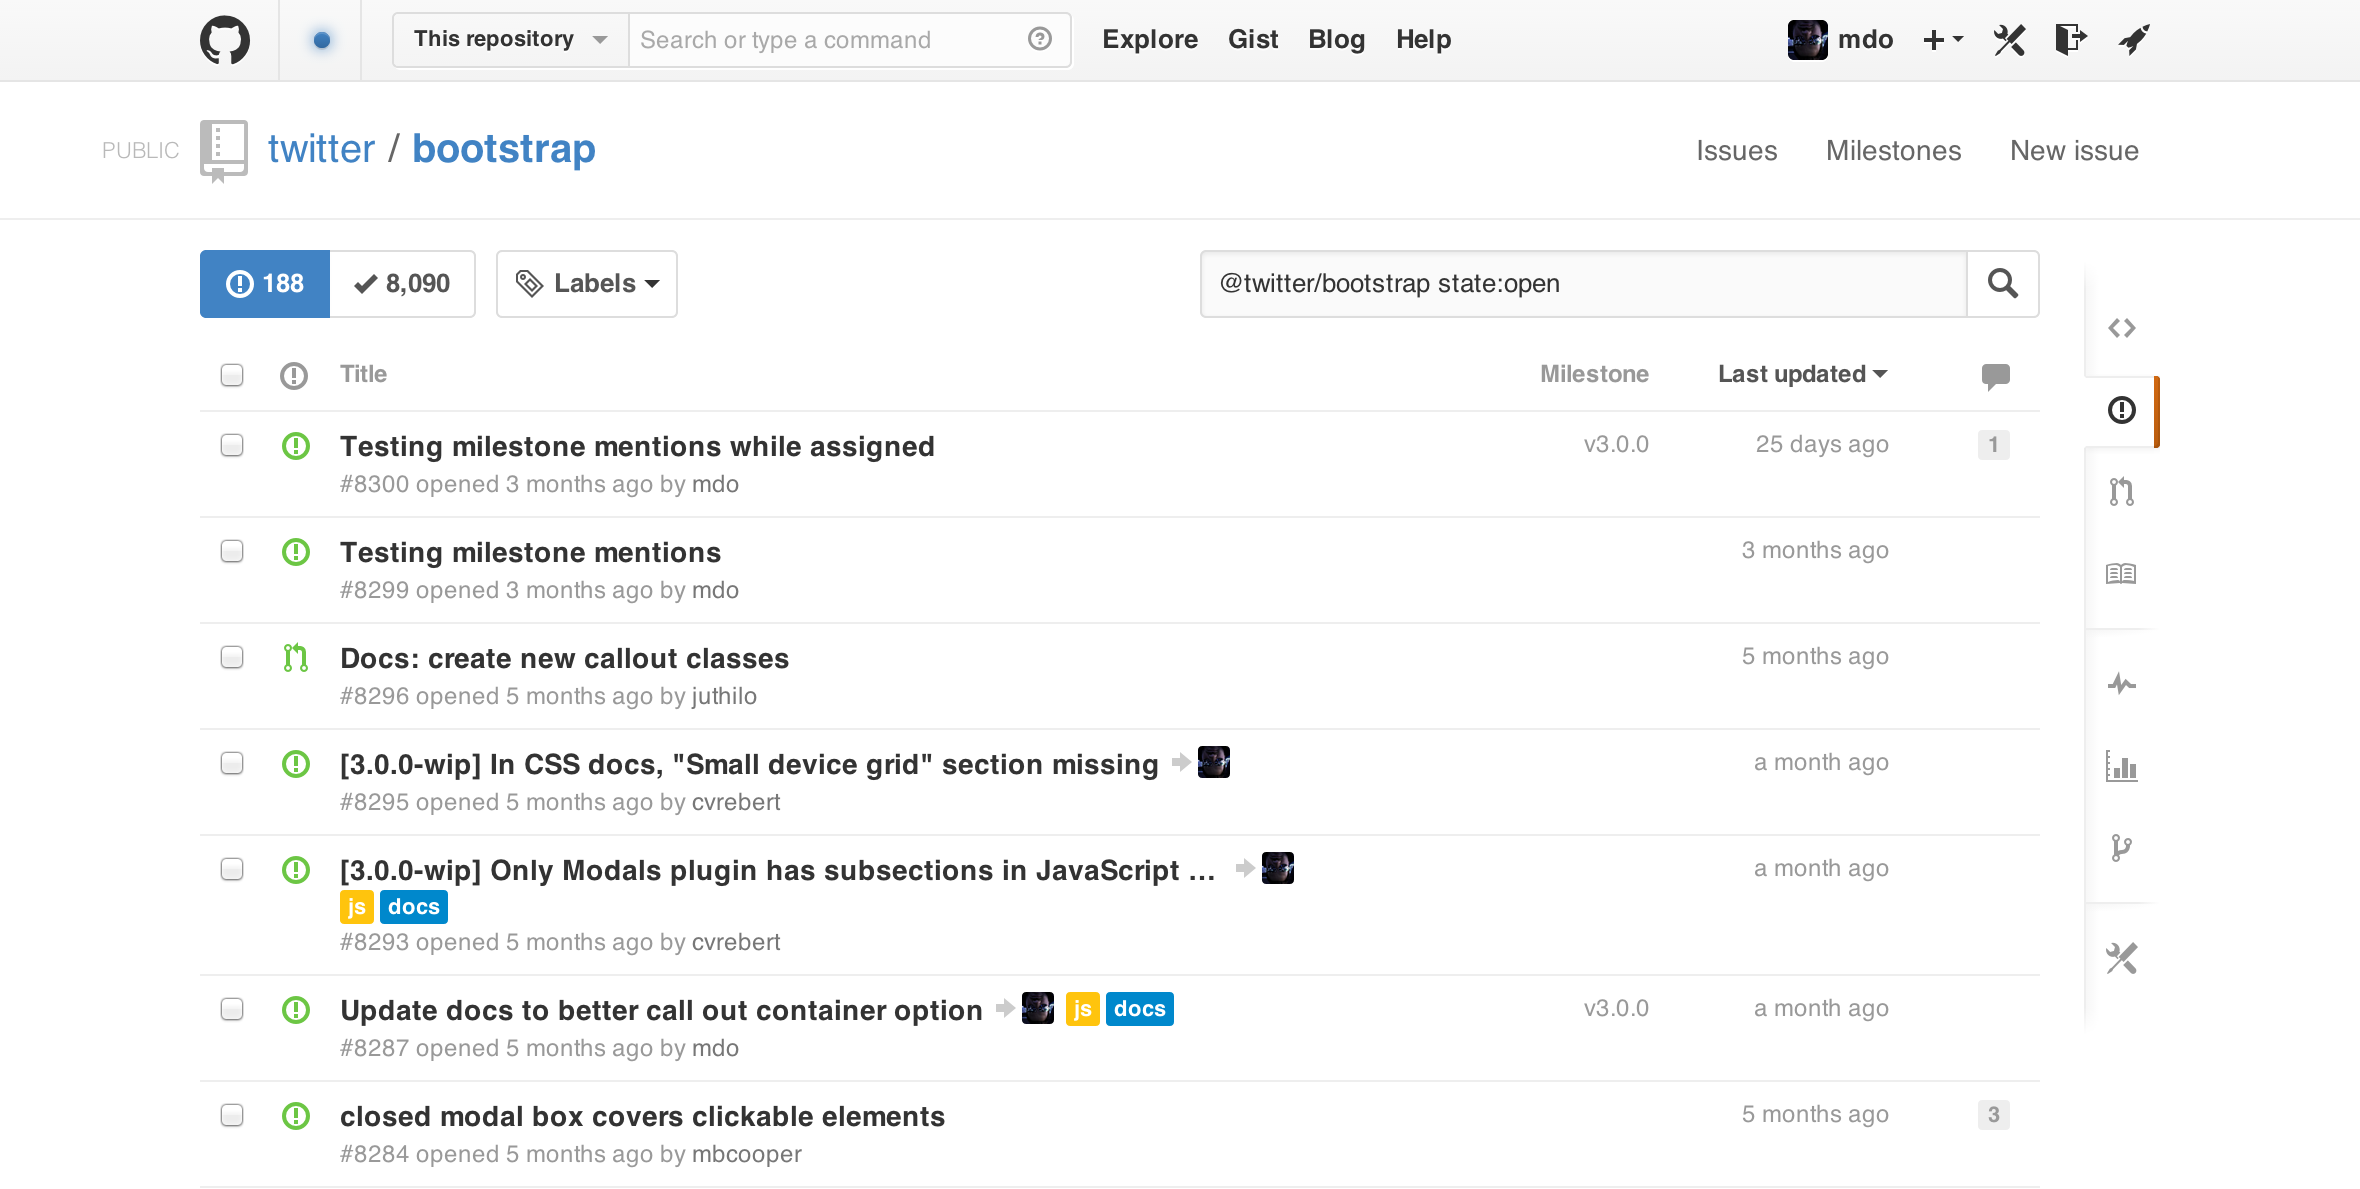Viewport: 2360px width, 1189px height.
Task: Open the Code tab icon in the sidebar
Action: pyautogui.click(x=2121, y=328)
